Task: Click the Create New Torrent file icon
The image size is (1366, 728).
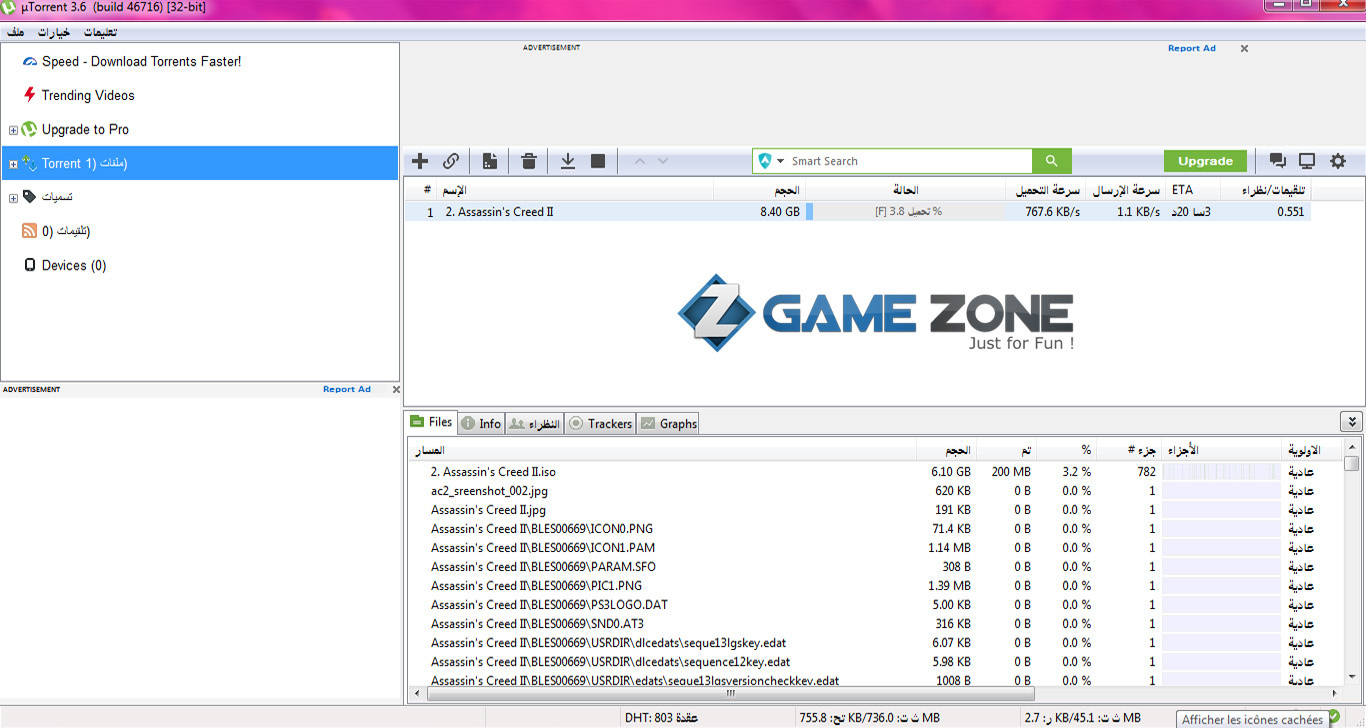Action: 490,161
